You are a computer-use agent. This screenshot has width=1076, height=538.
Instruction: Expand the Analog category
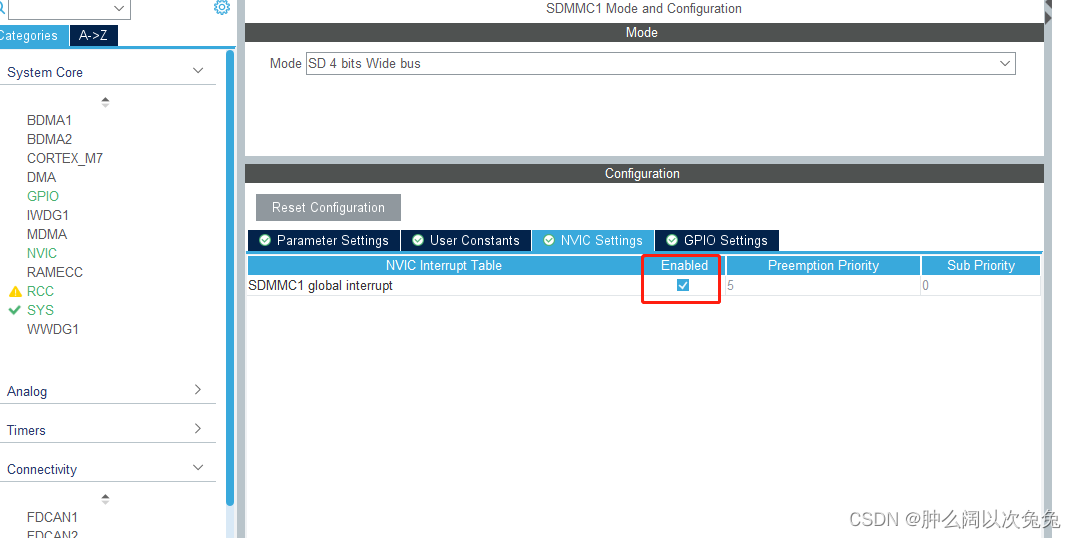(x=198, y=390)
